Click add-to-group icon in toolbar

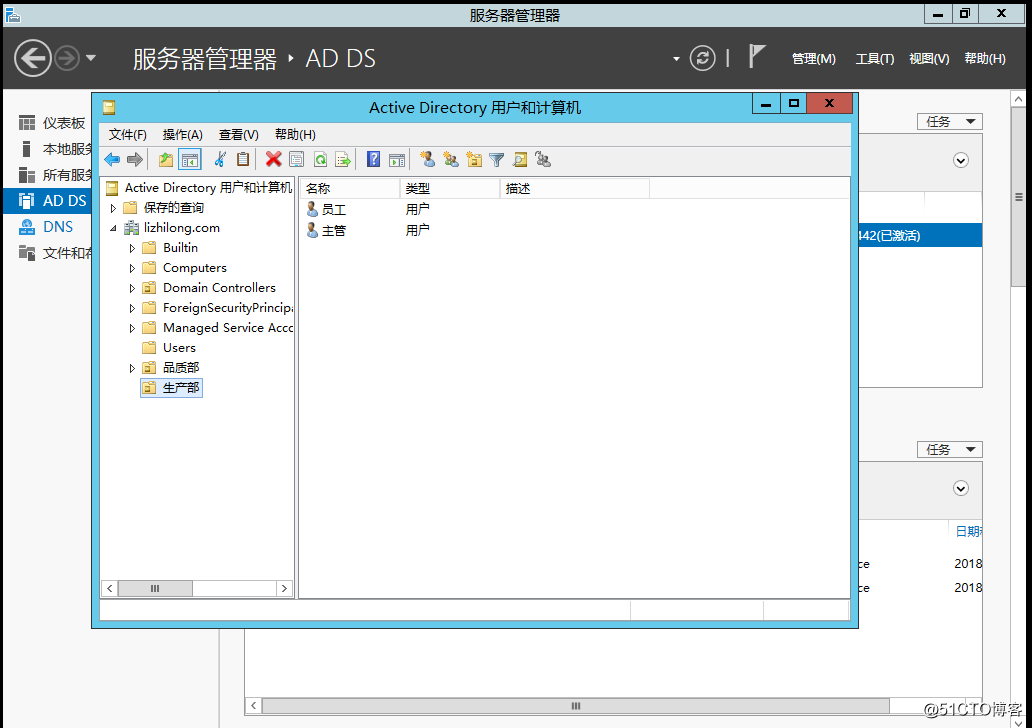pyautogui.click(x=543, y=159)
